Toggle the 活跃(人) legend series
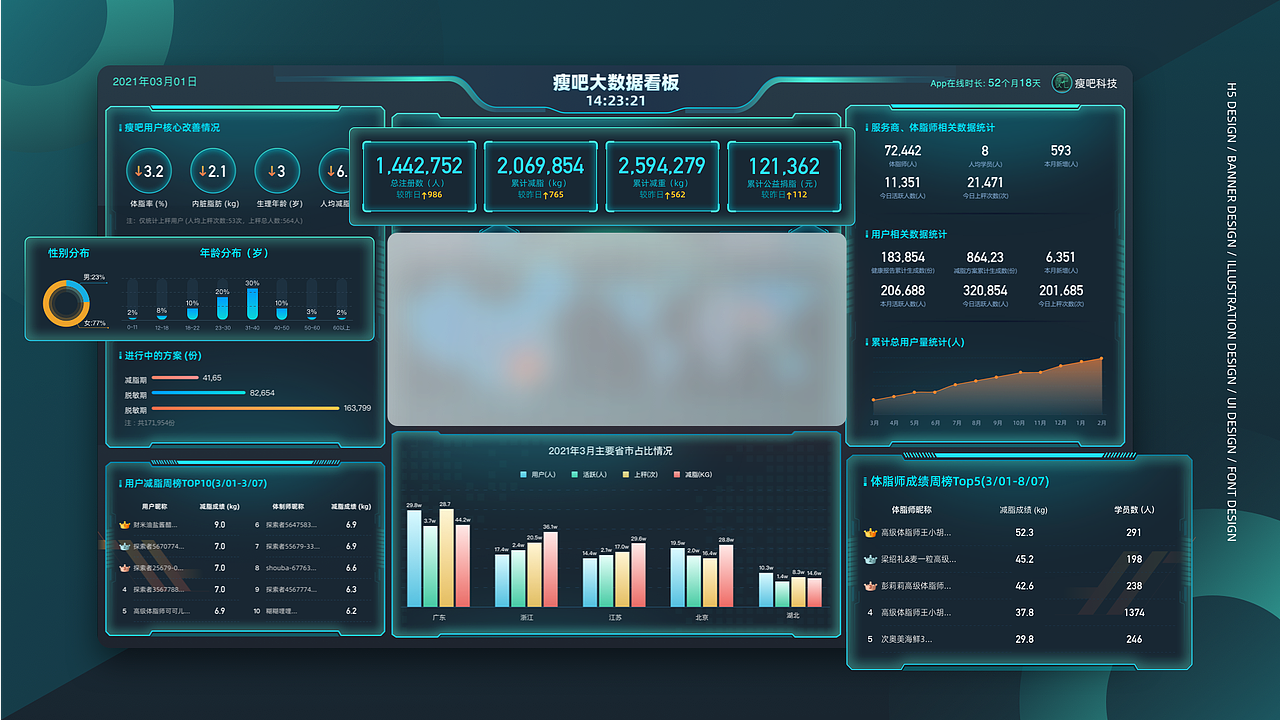This screenshot has width=1280, height=720. point(584,474)
